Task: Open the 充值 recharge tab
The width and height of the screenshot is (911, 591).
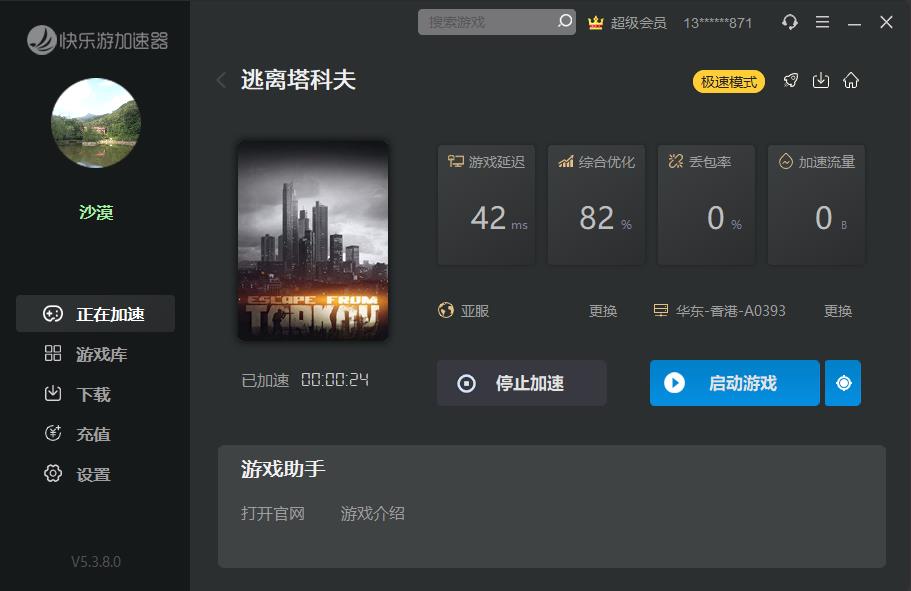Action: pos(95,434)
